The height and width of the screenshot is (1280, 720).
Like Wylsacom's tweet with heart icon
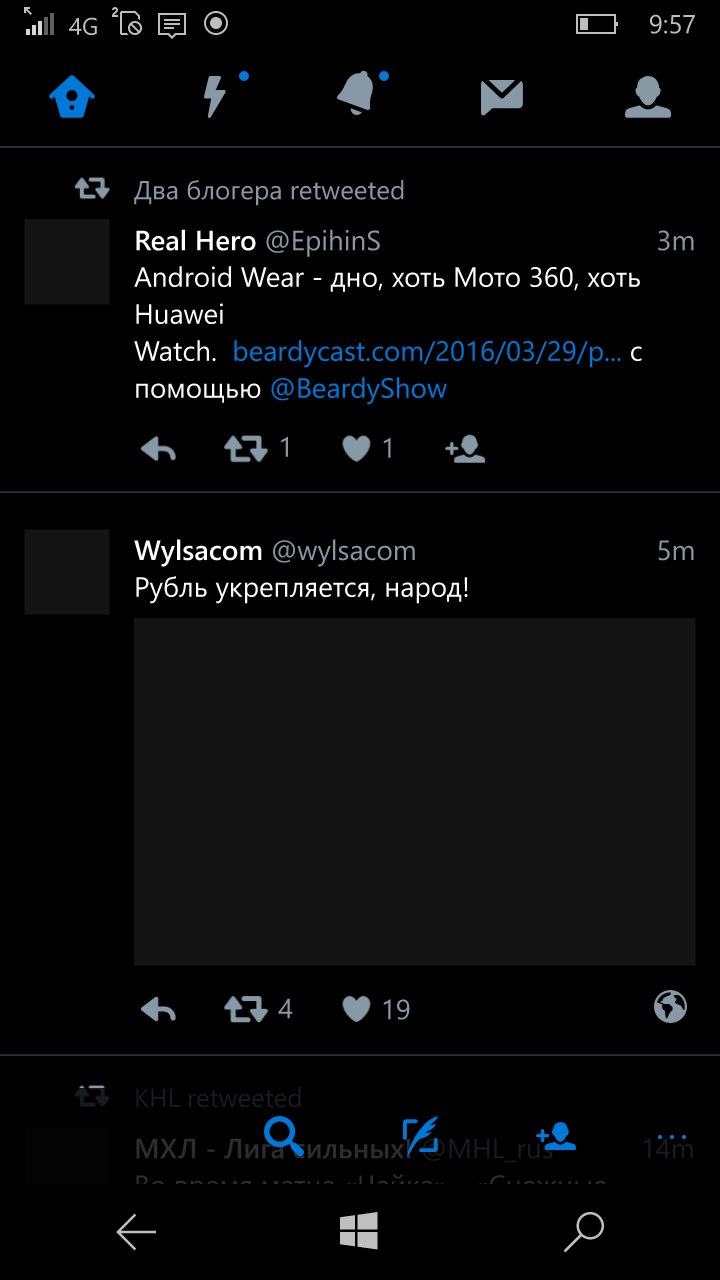(356, 1010)
